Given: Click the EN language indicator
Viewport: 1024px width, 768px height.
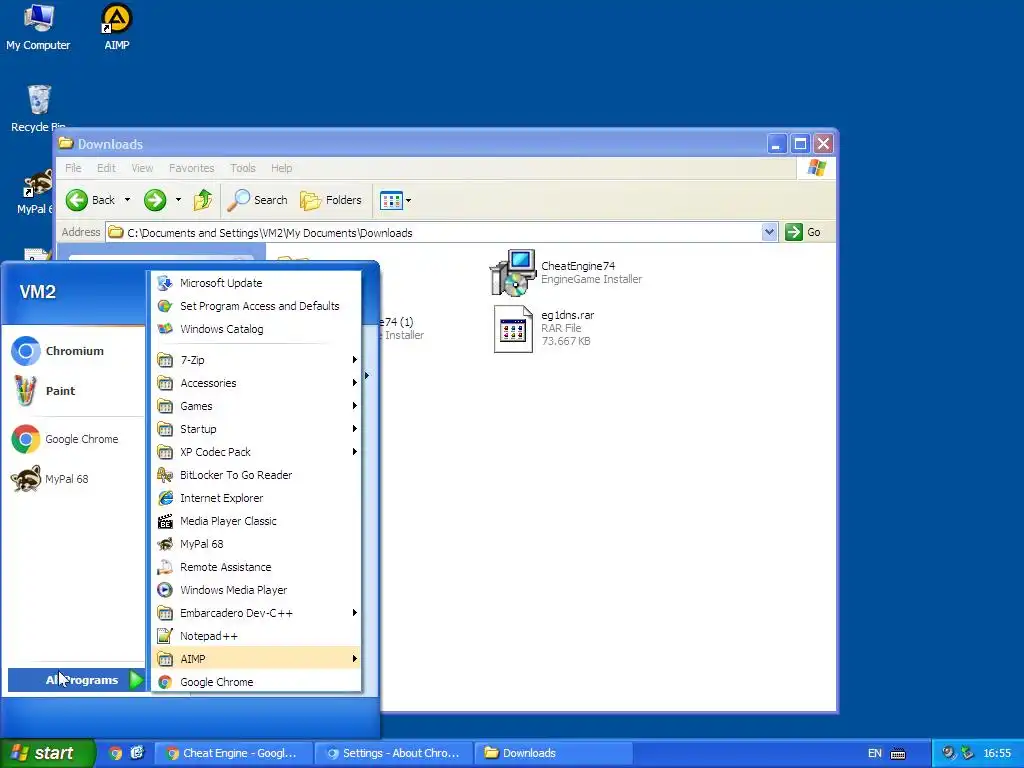Looking at the screenshot, I should click(874, 753).
